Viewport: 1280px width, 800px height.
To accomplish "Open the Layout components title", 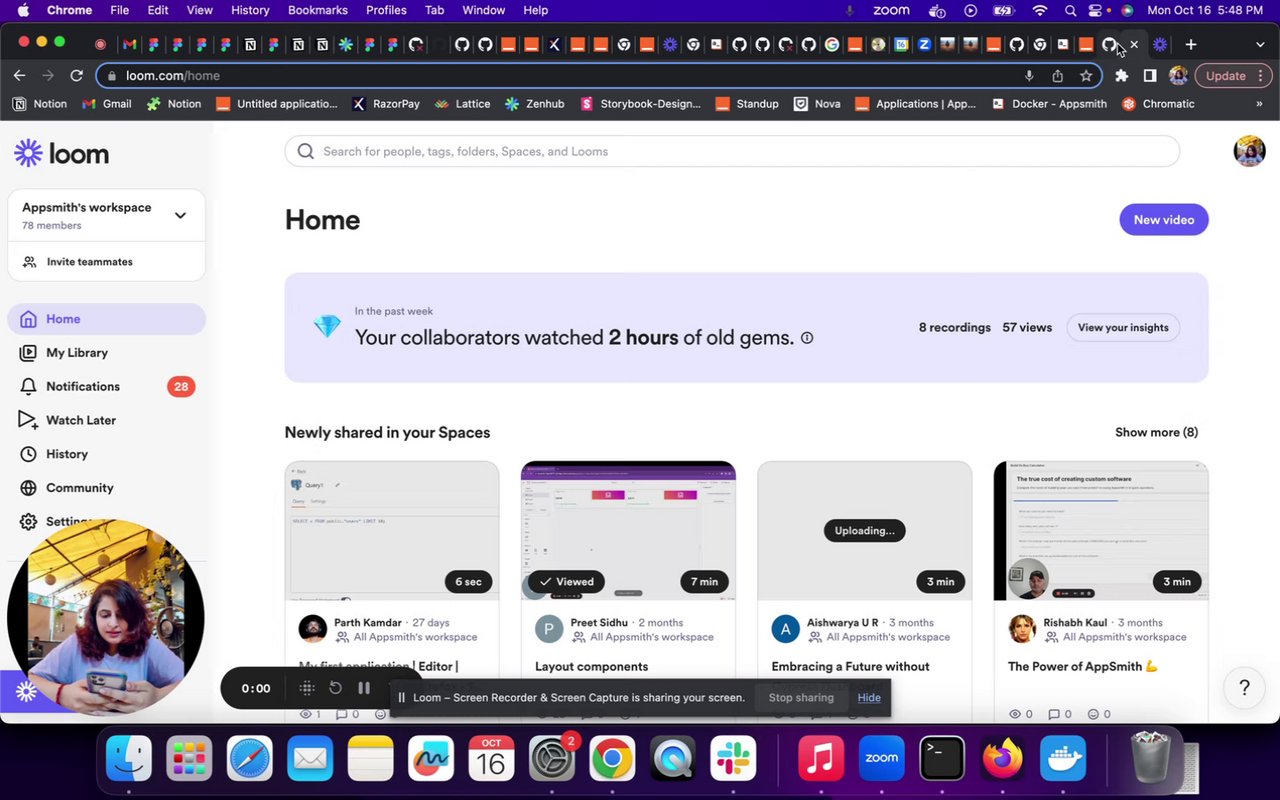I will pyautogui.click(x=591, y=667).
